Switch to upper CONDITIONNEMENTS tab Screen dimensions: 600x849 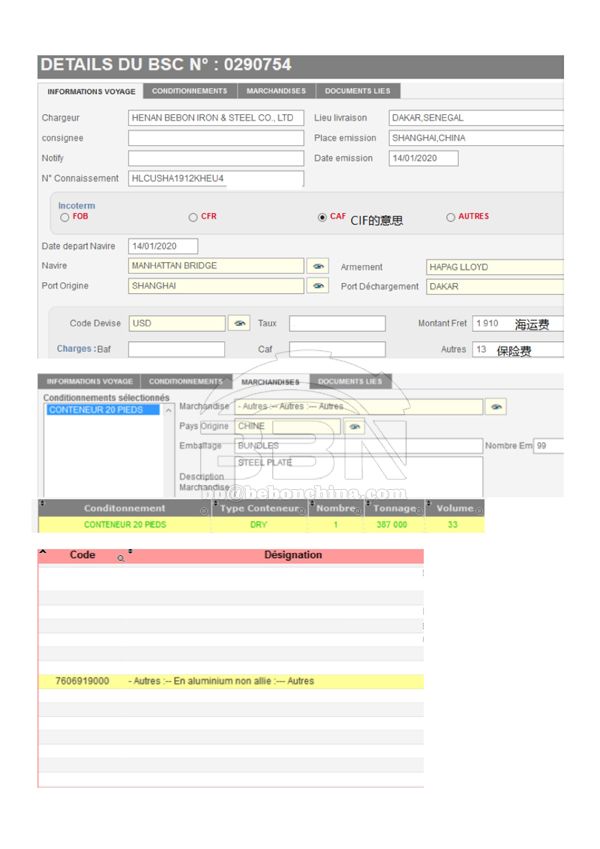click(190, 91)
